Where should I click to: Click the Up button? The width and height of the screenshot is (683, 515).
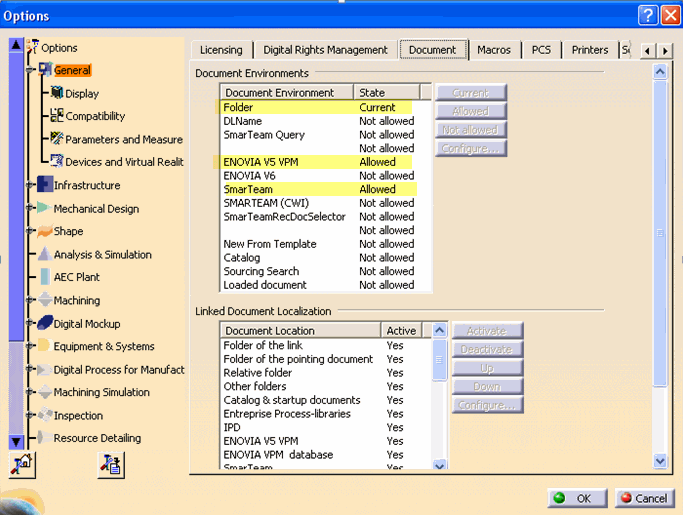point(487,368)
